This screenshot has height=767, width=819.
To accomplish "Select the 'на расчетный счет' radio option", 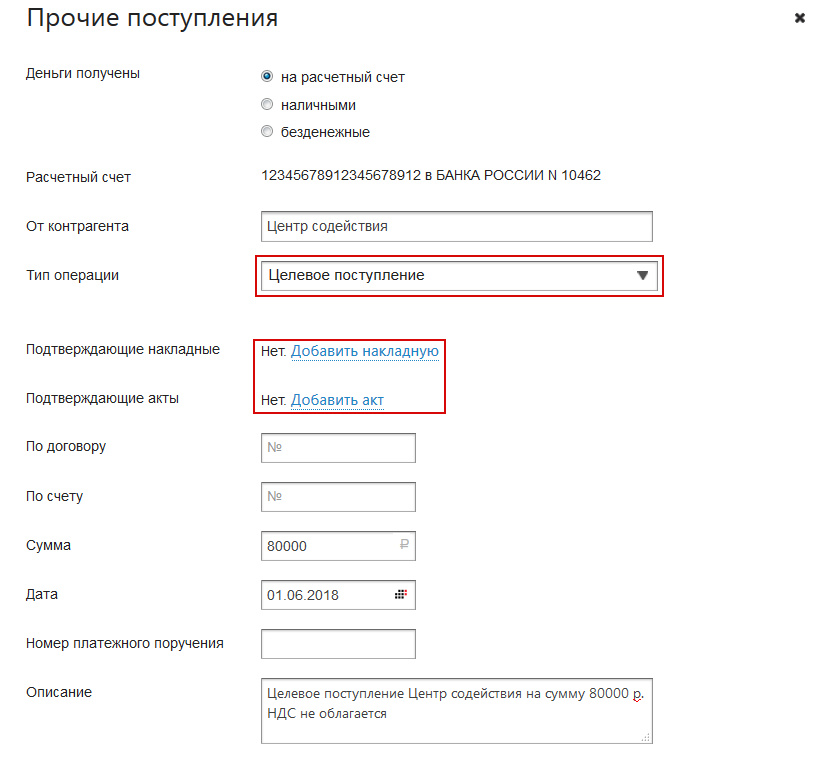I will click(267, 76).
